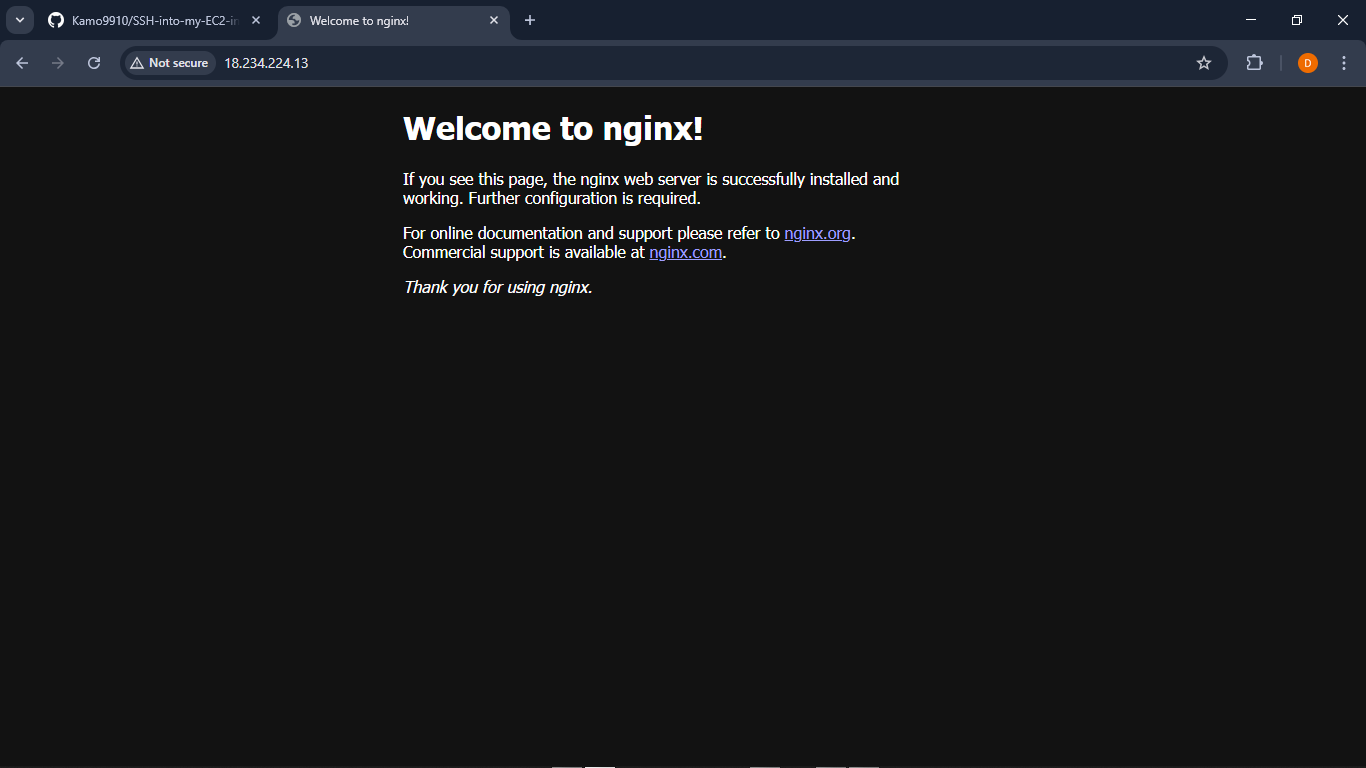This screenshot has width=1366, height=768.
Task: Click the back navigation arrow
Action: click(21, 62)
